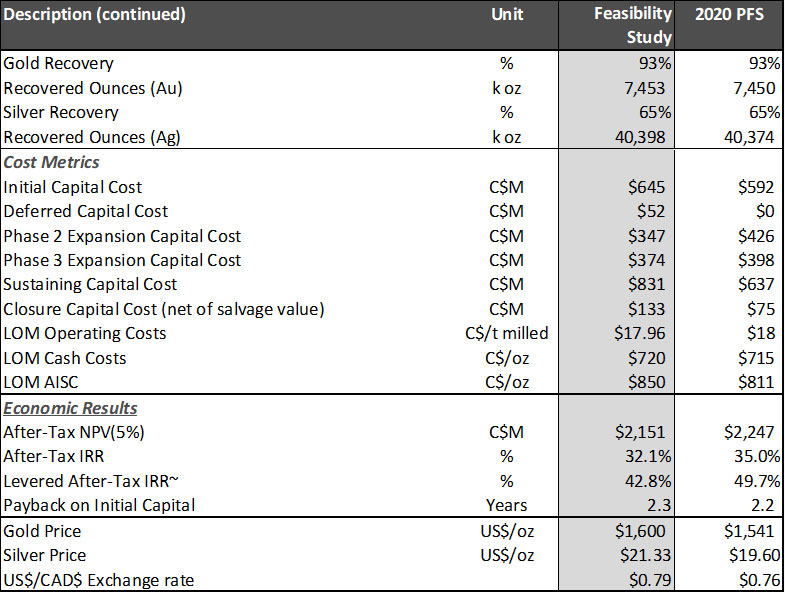Image resolution: width=785 pixels, height=593 pixels.
Task: Click the underlined 'Economic Results' heading
Action: point(71,408)
